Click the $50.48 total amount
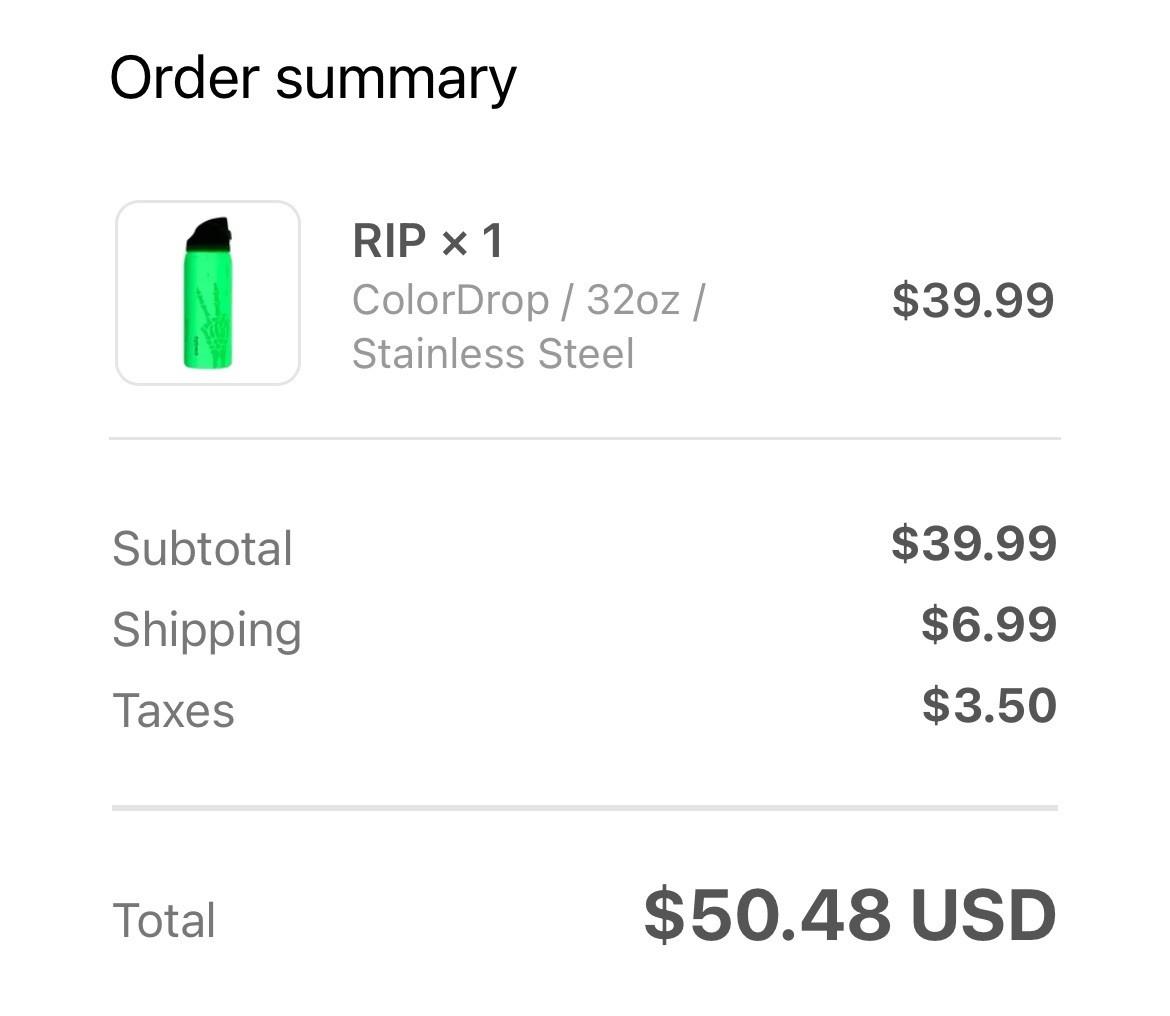1170x1016 pixels. tap(767, 915)
